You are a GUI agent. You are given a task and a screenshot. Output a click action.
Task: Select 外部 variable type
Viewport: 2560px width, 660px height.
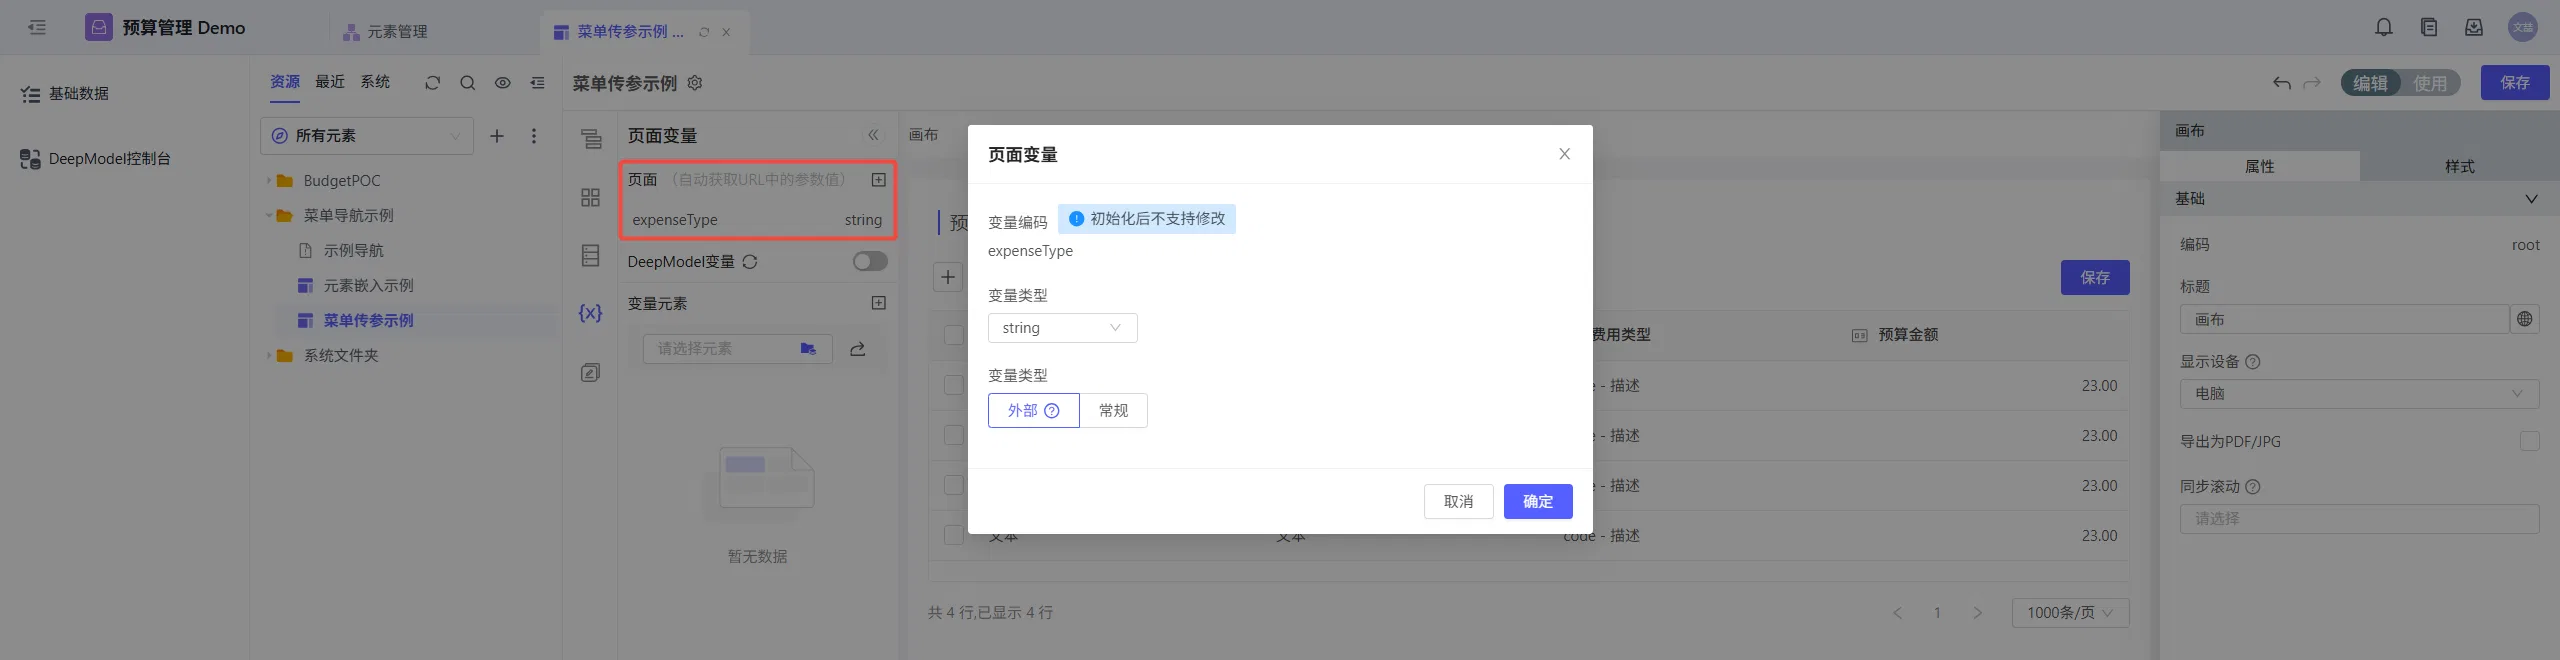pyautogui.click(x=1034, y=411)
